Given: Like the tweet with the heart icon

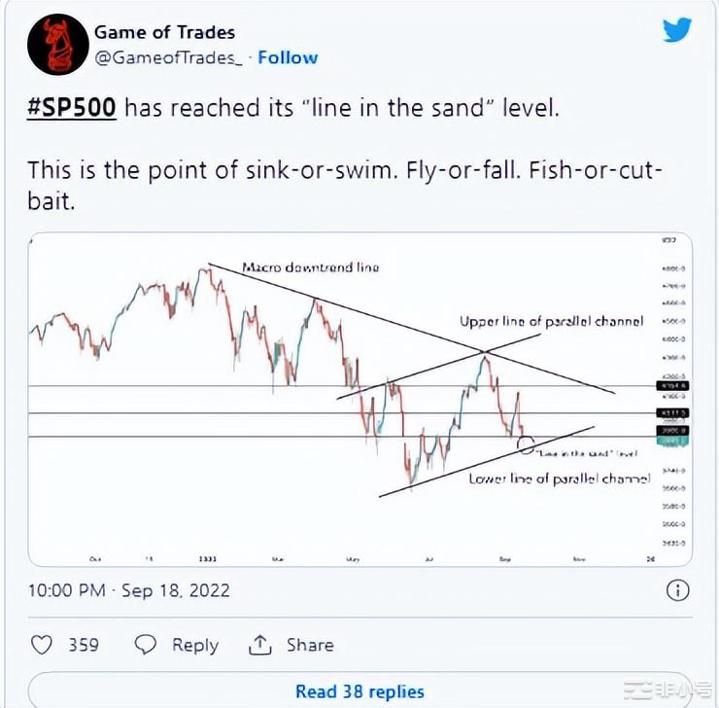Looking at the screenshot, I should [41, 645].
